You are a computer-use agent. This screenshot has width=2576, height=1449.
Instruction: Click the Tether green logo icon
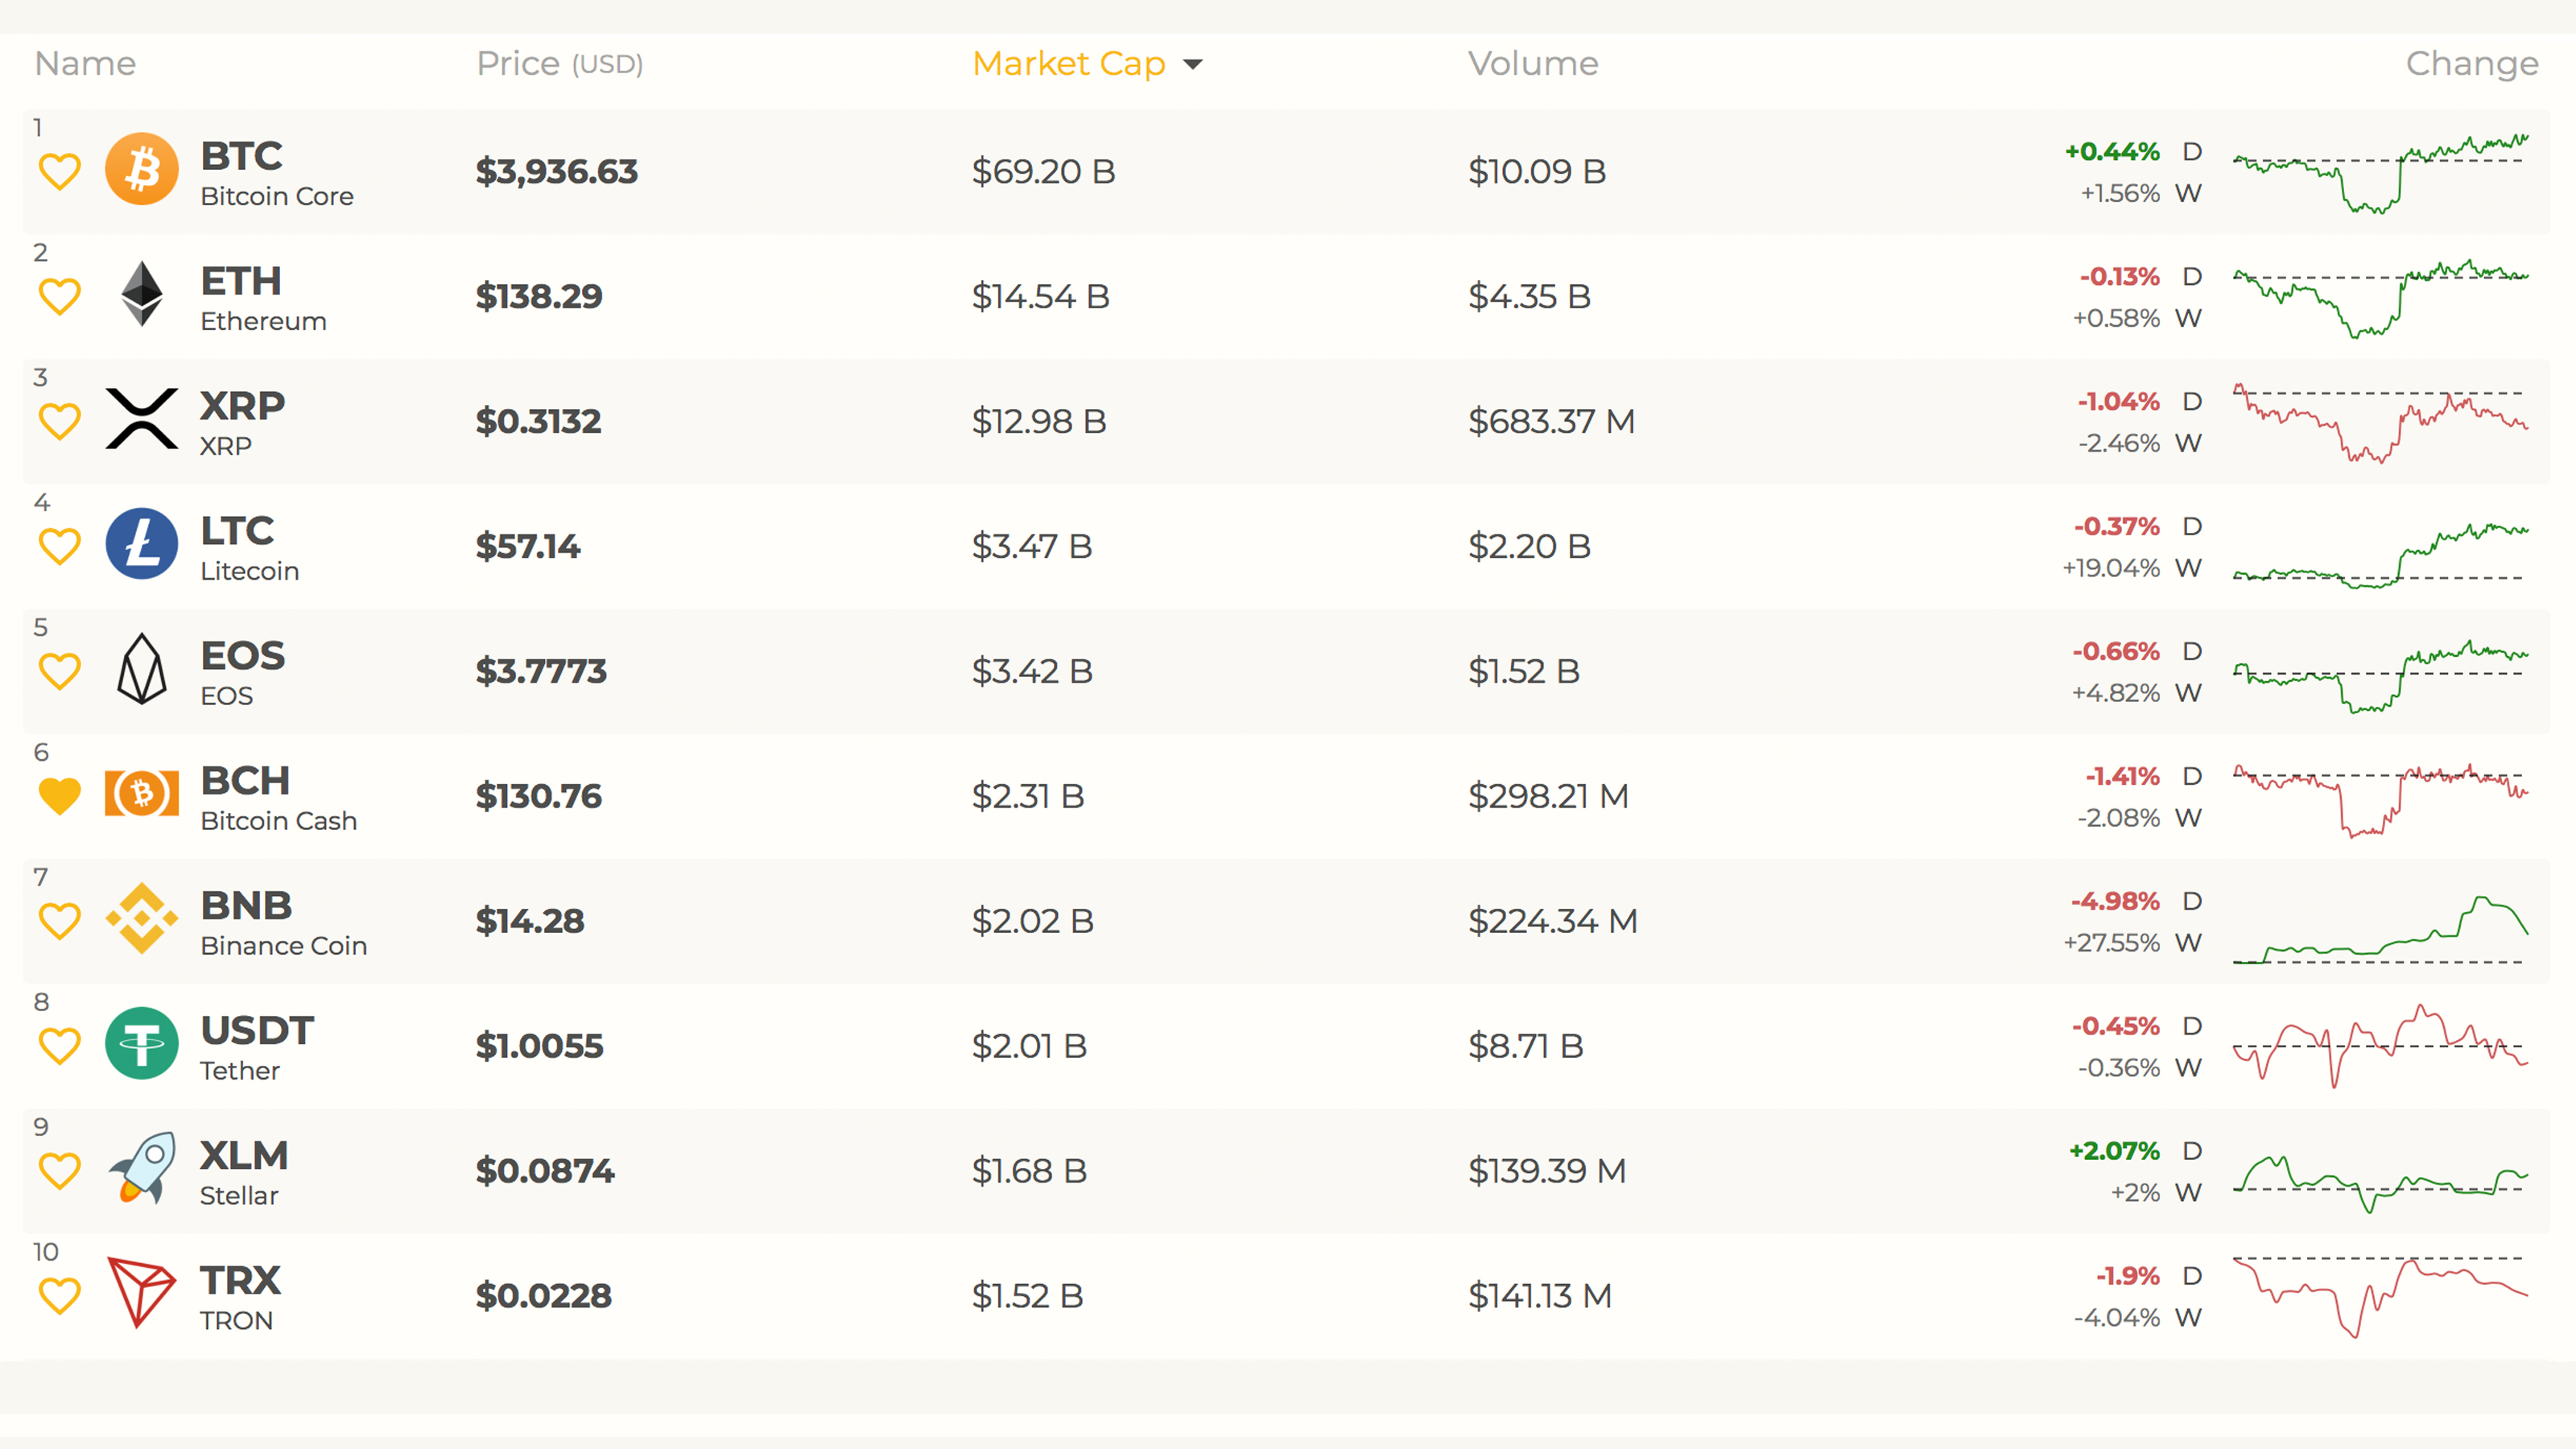[141, 1043]
